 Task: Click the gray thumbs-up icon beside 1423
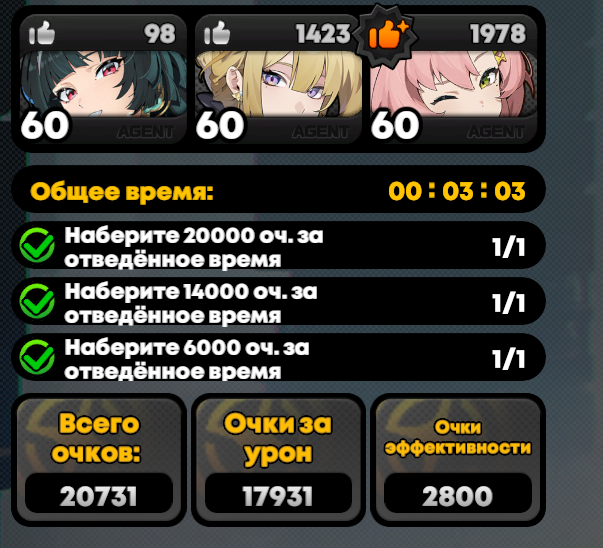217,33
